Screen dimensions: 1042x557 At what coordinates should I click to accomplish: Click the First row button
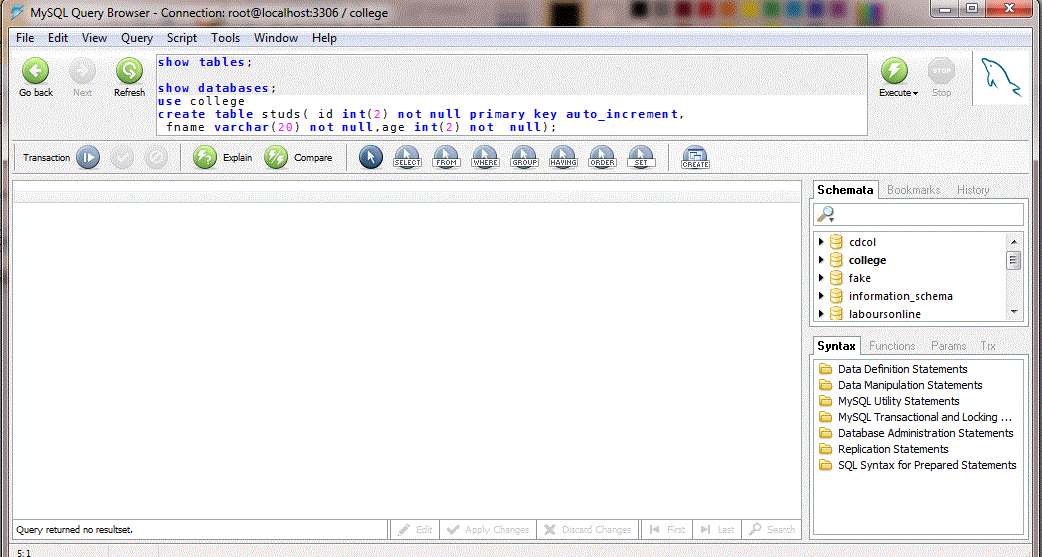tap(667, 530)
